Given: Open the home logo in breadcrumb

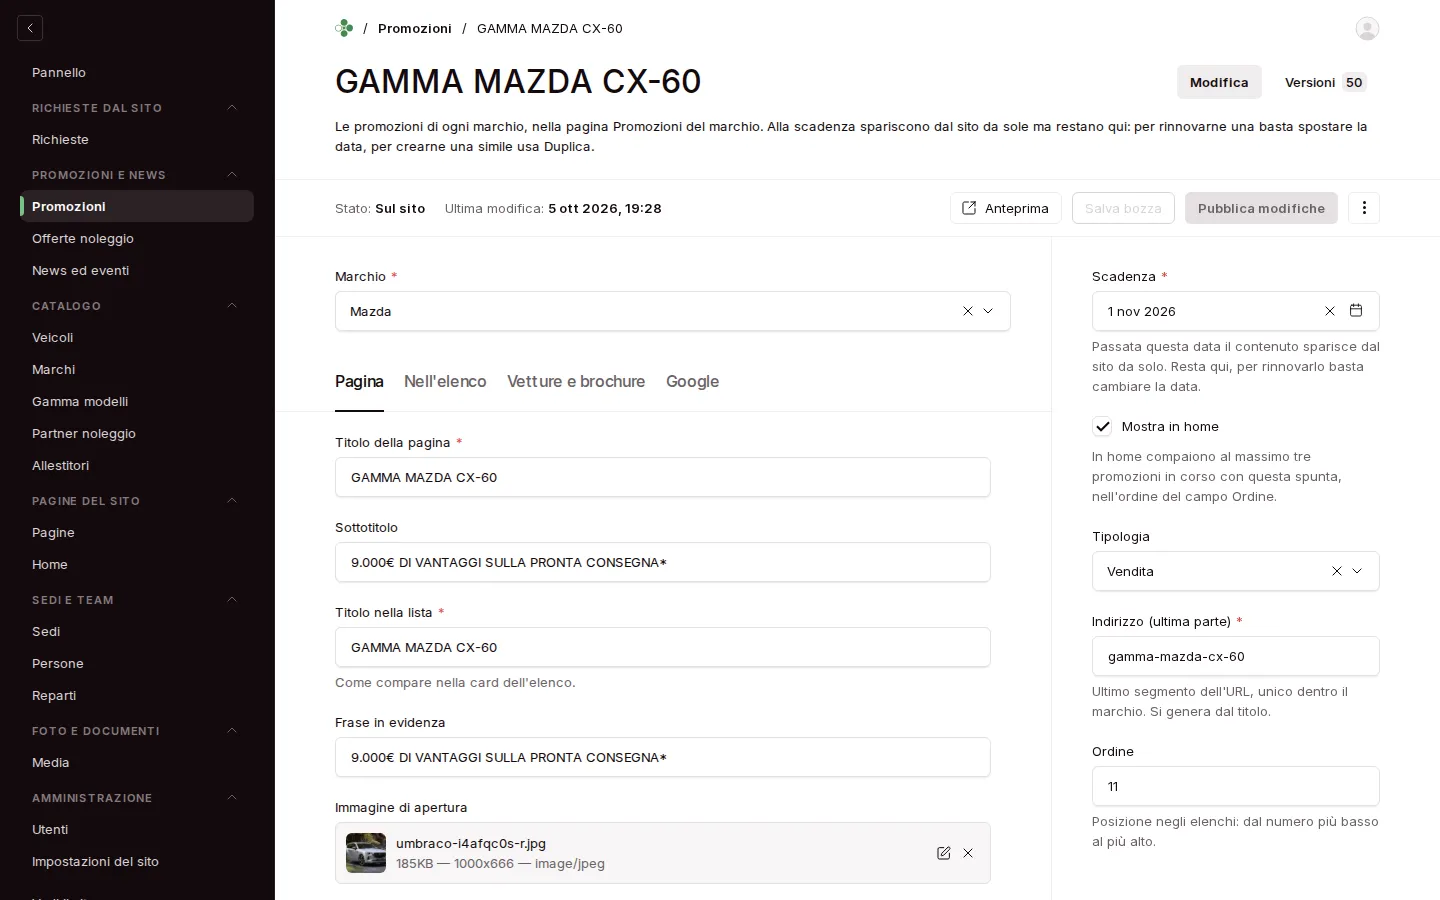Looking at the screenshot, I should click(x=344, y=28).
